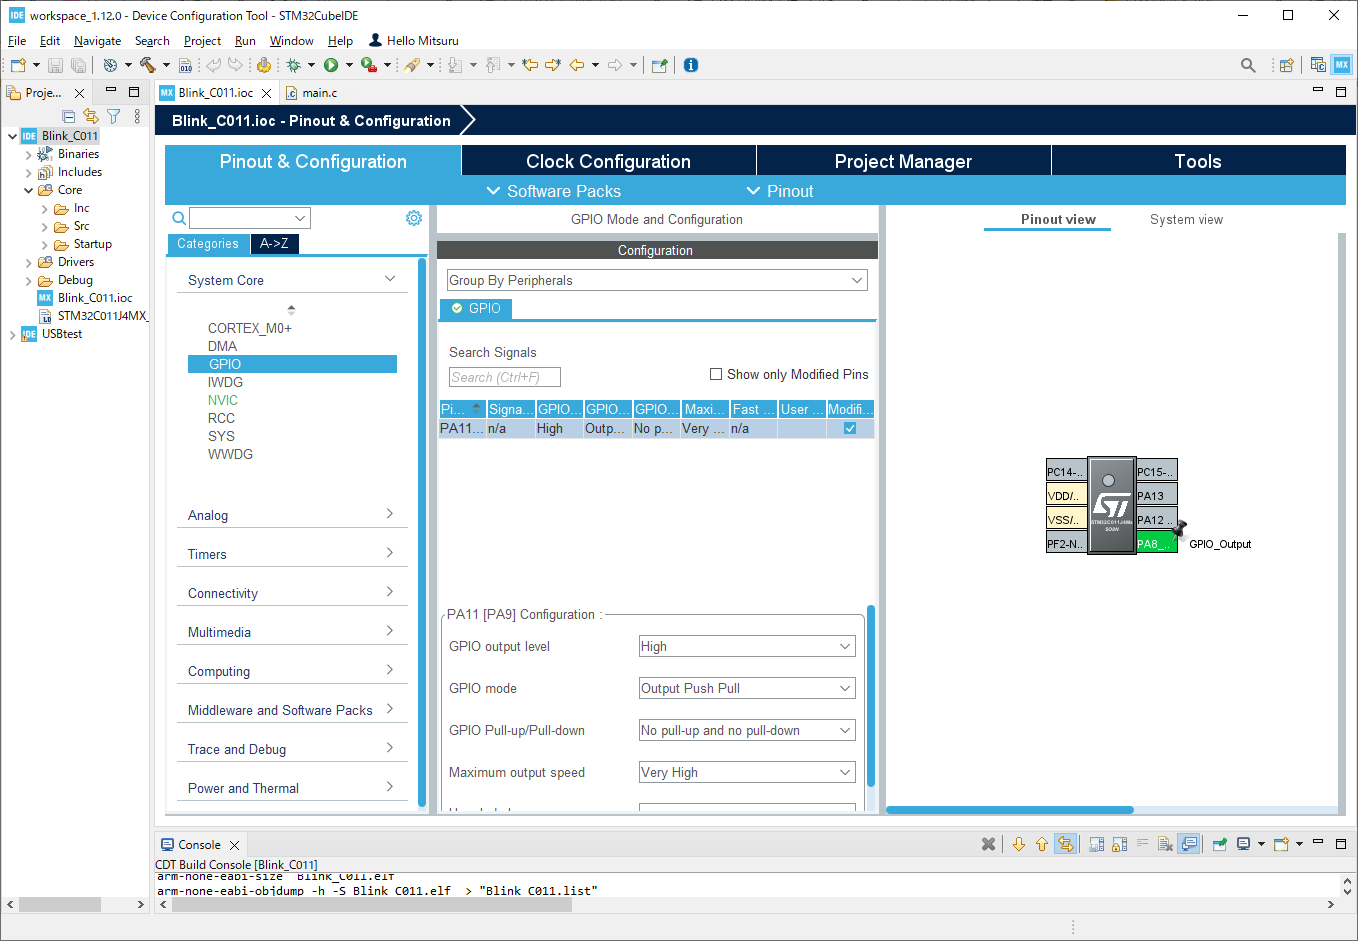Screen dimensions: 1358x941
Task: Expand the Software Packs menu
Action: [x=553, y=191]
